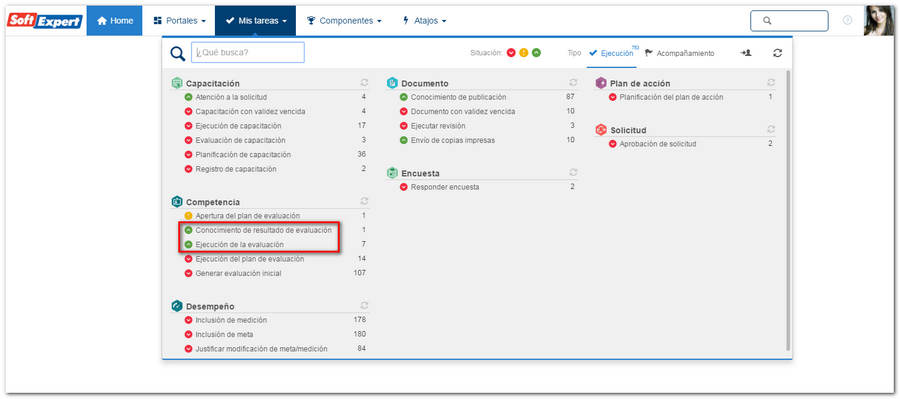Click the global refresh icon at top right
The image size is (900, 399).
(777, 53)
